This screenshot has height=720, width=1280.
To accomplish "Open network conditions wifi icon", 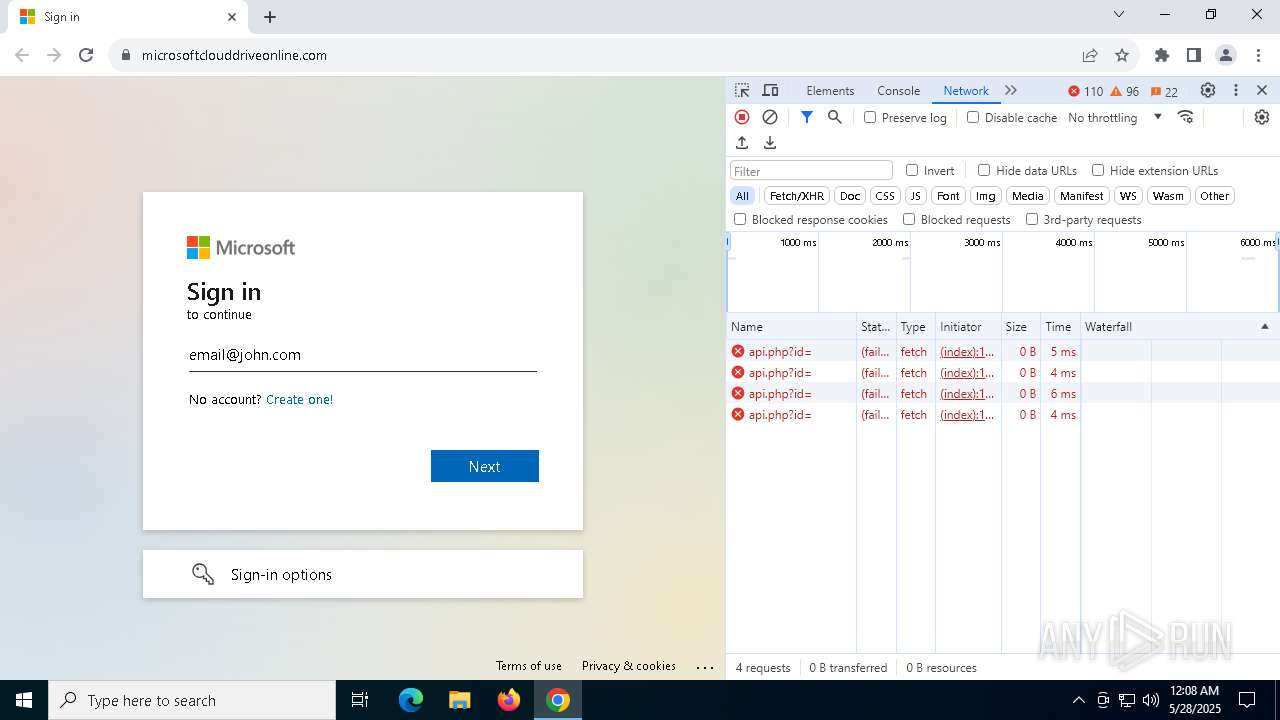I will (1186, 117).
